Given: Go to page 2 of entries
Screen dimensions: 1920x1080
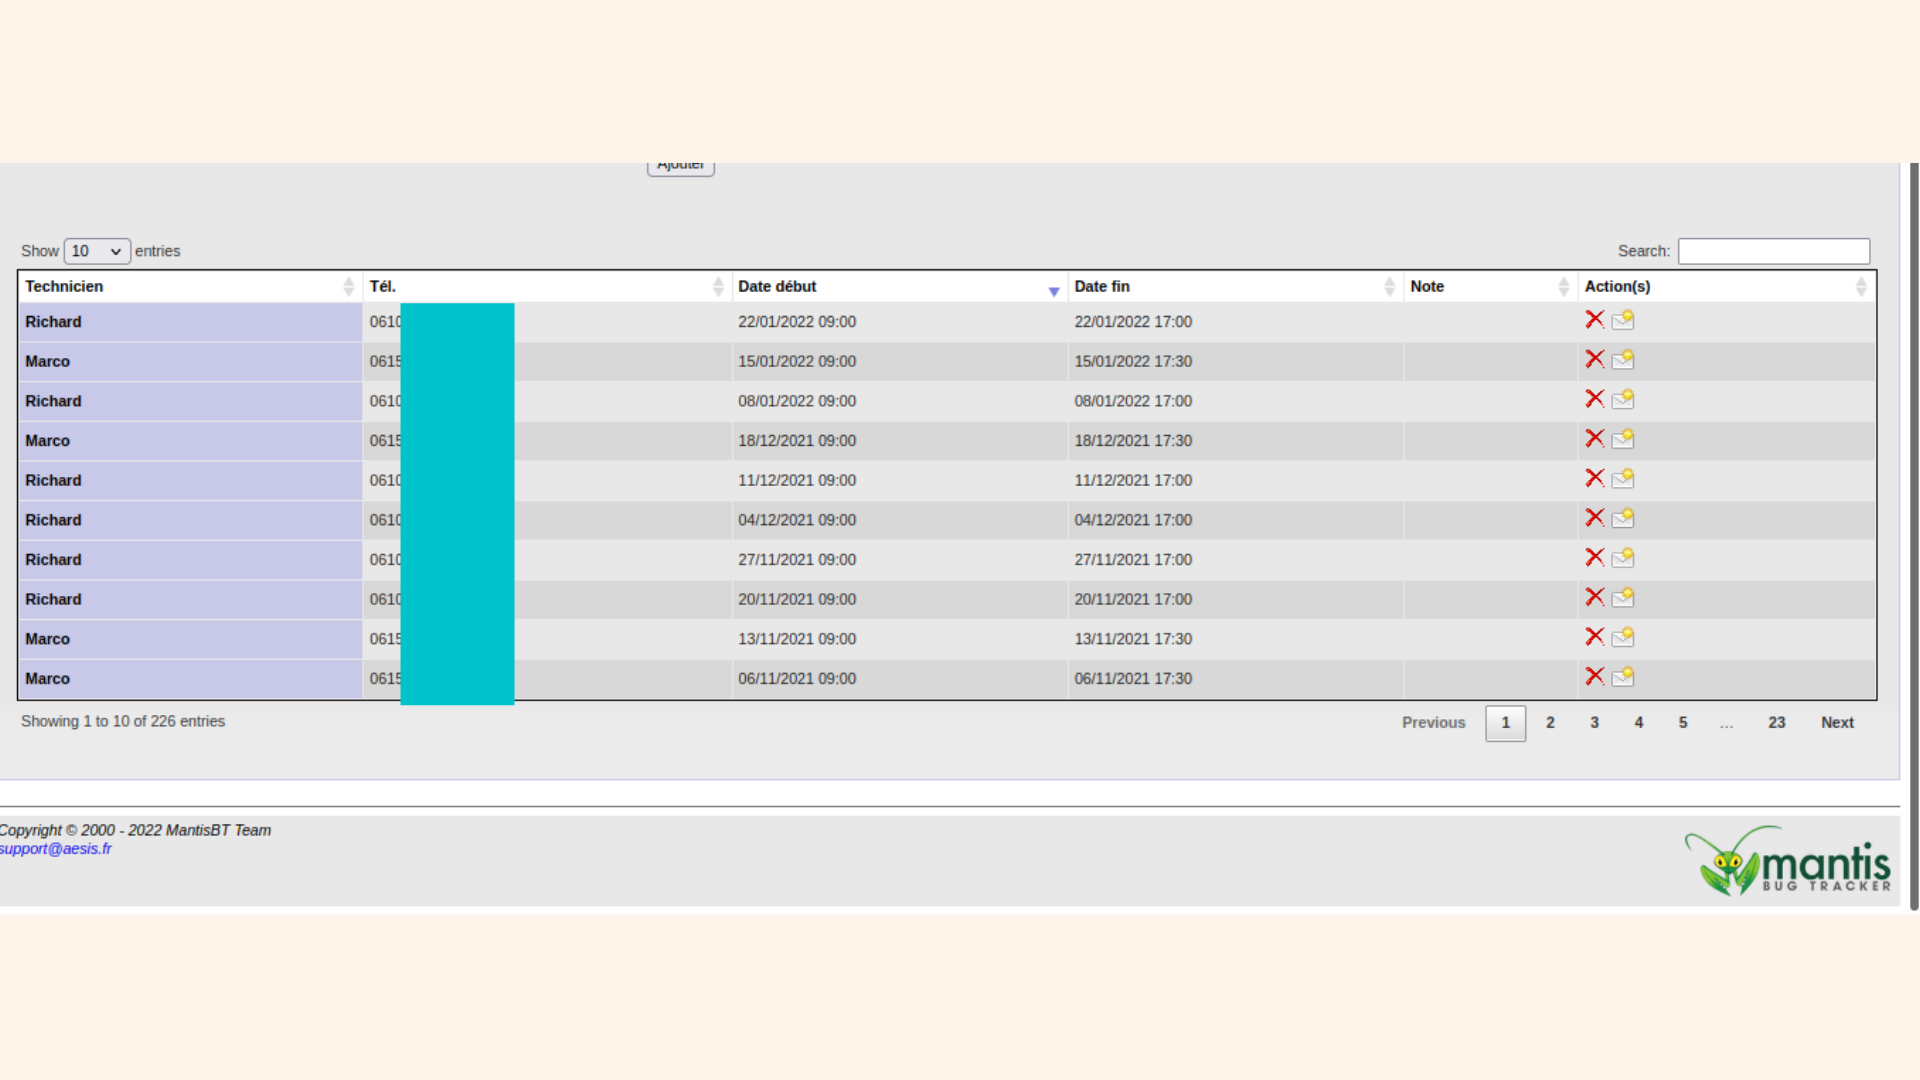Looking at the screenshot, I should [1550, 723].
